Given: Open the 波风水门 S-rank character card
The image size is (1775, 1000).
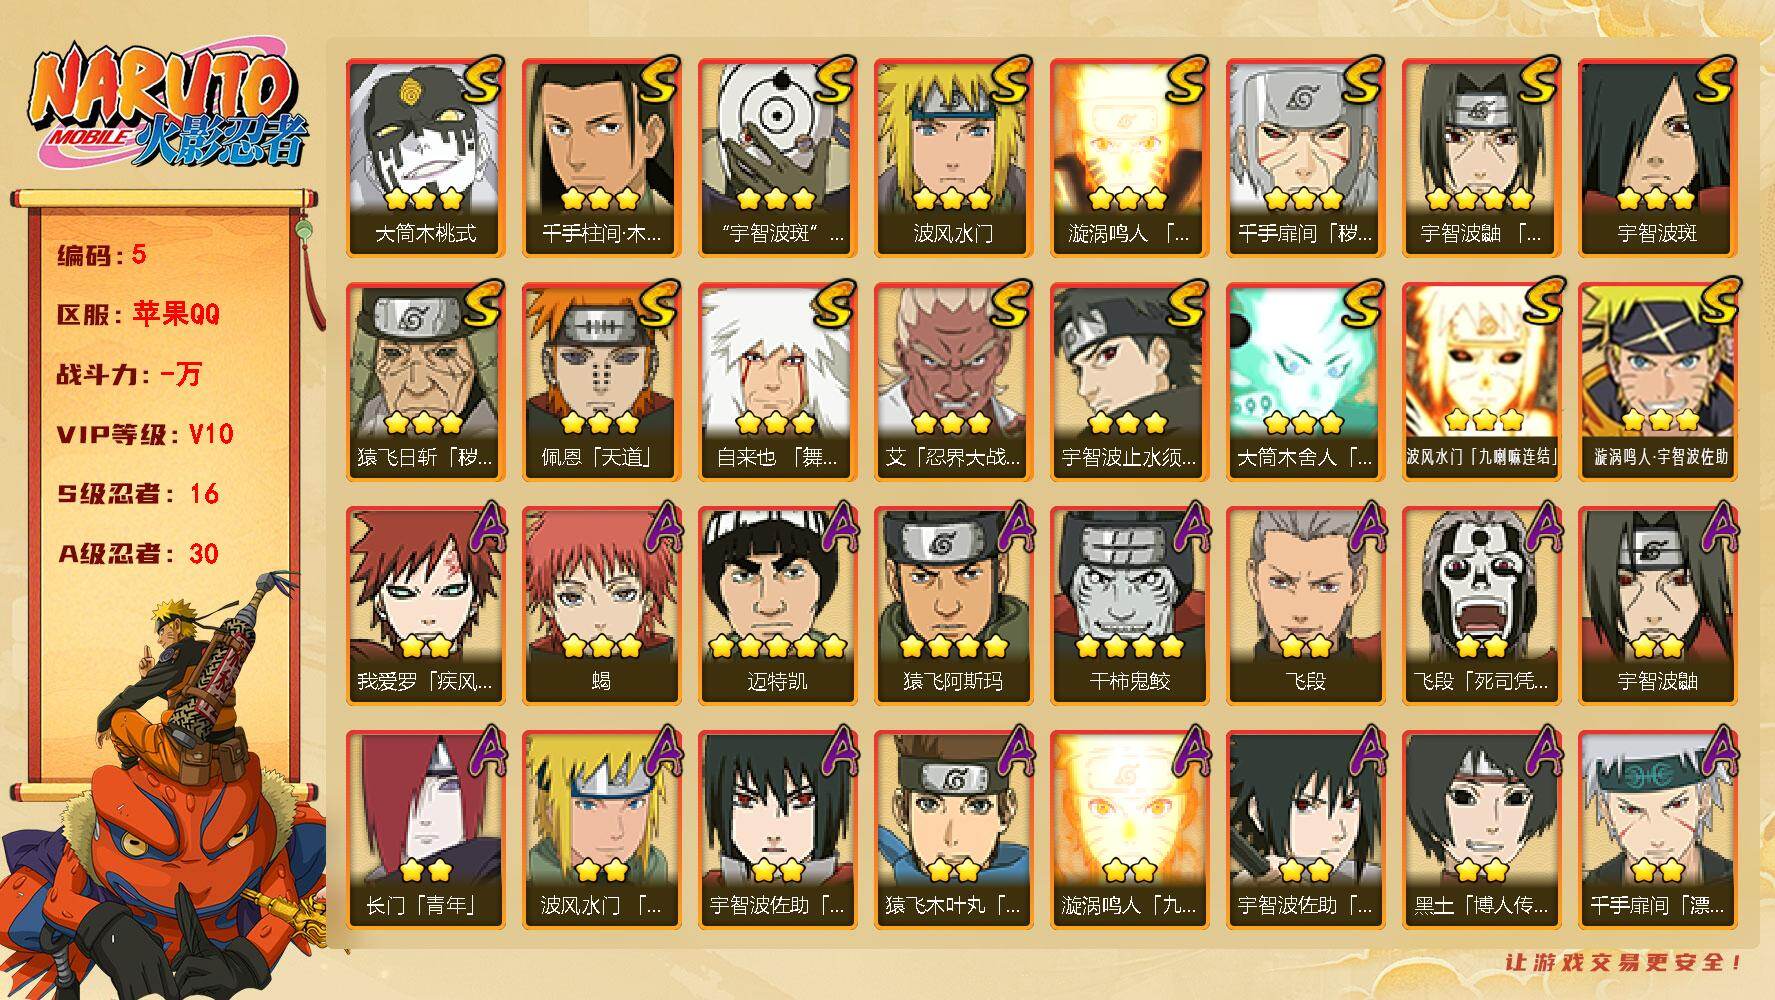Looking at the screenshot, I should coord(953,157).
